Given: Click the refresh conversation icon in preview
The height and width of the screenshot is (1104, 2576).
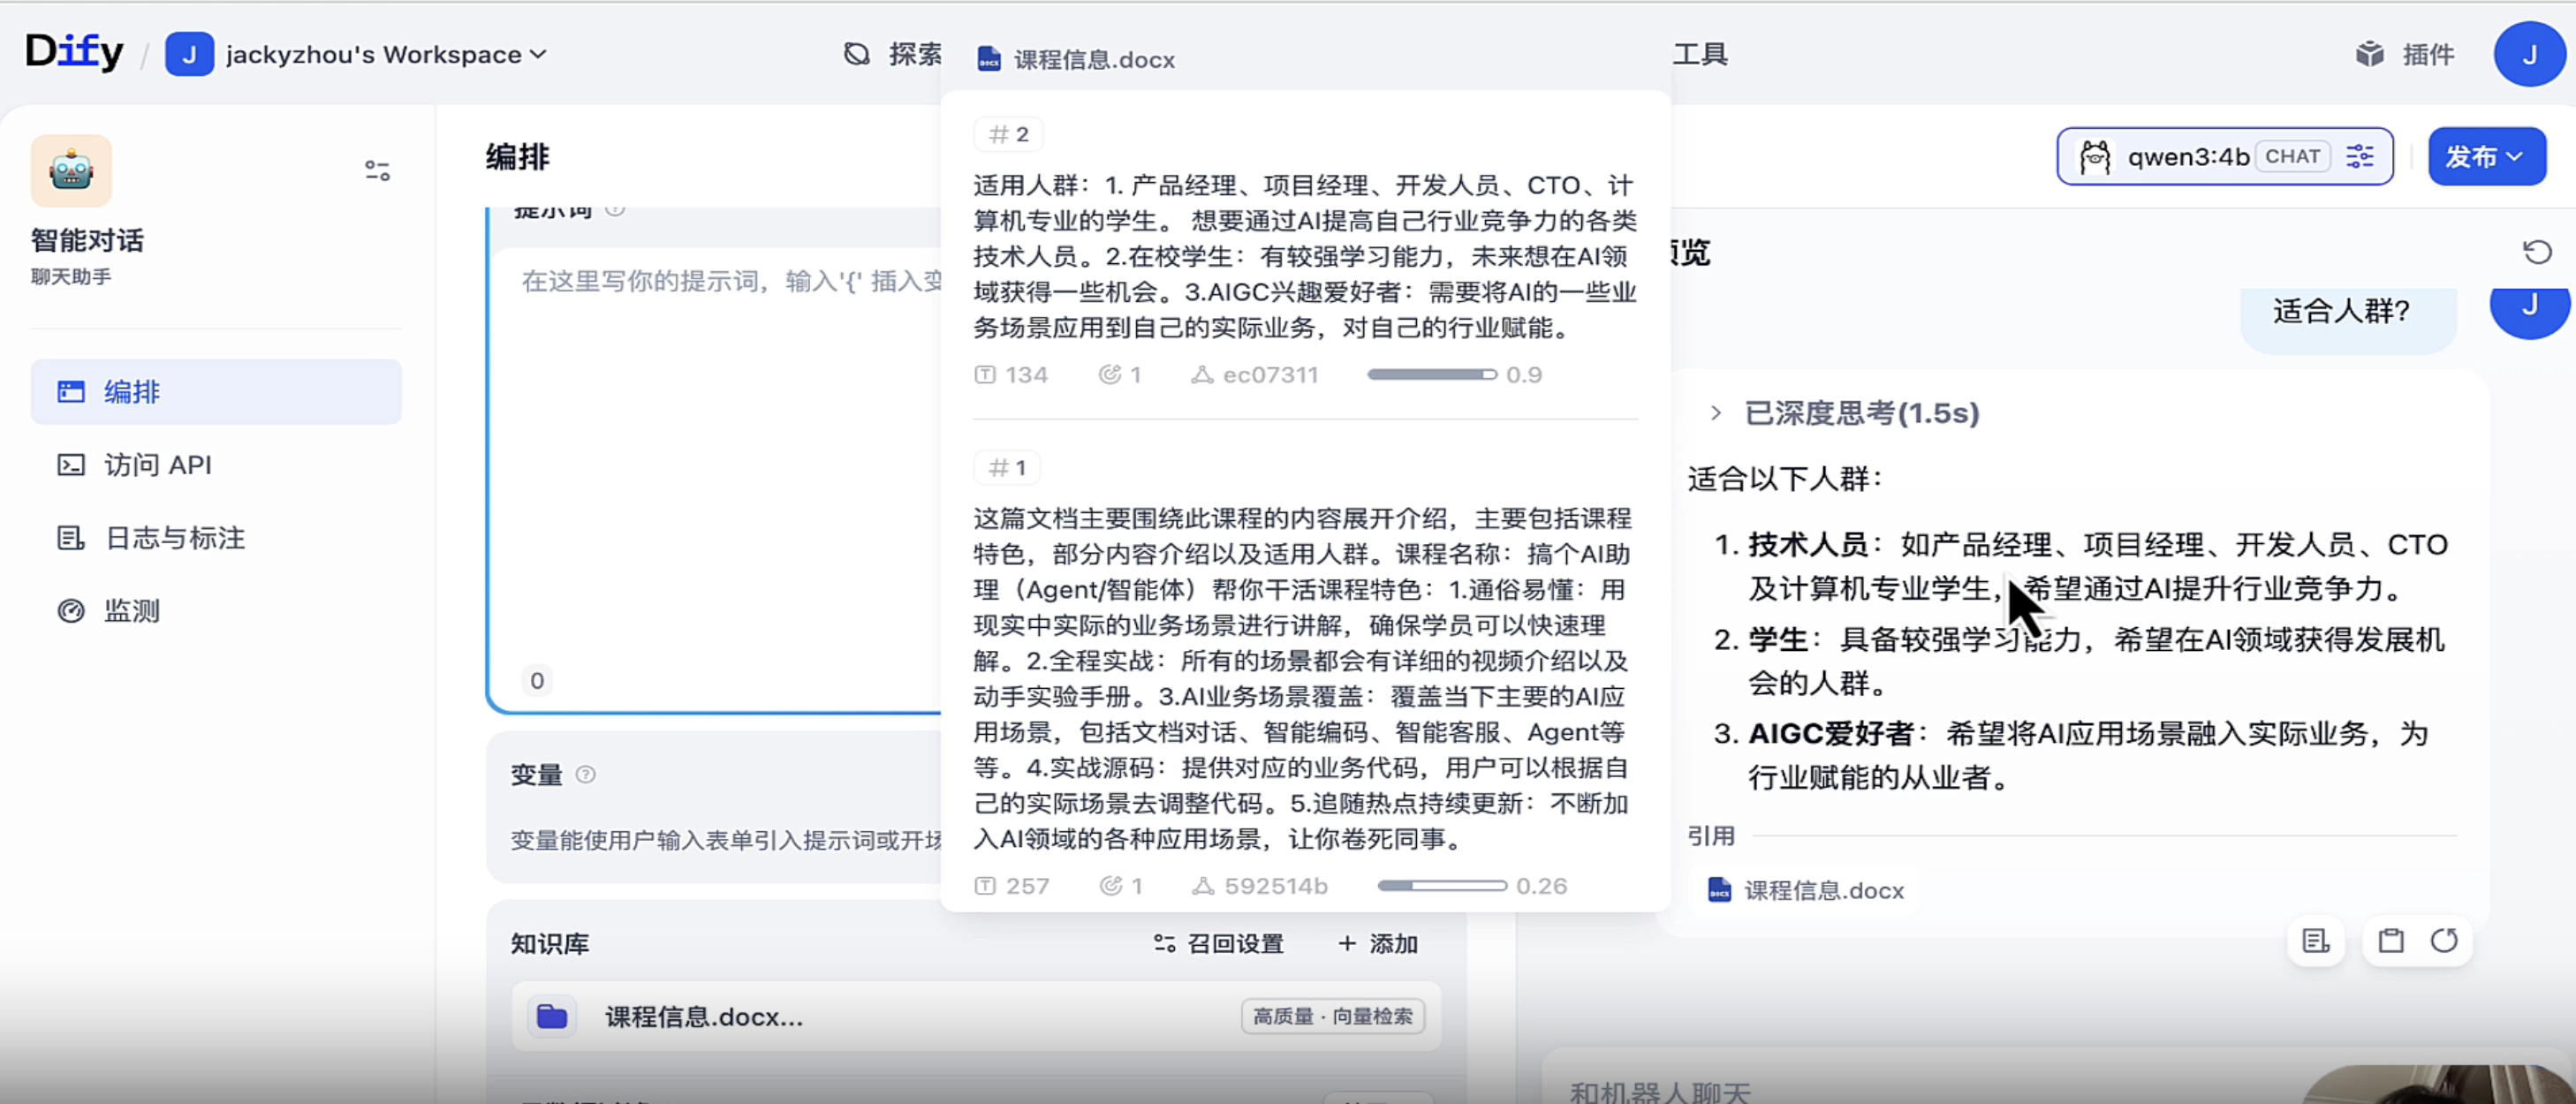Looking at the screenshot, I should click(x=2537, y=252).
